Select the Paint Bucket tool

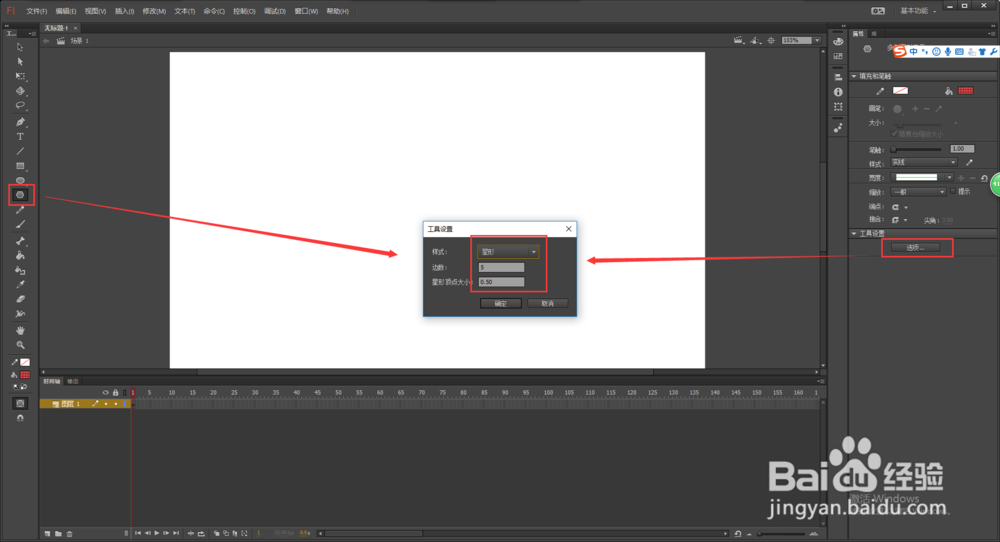[x=20, y=256]
